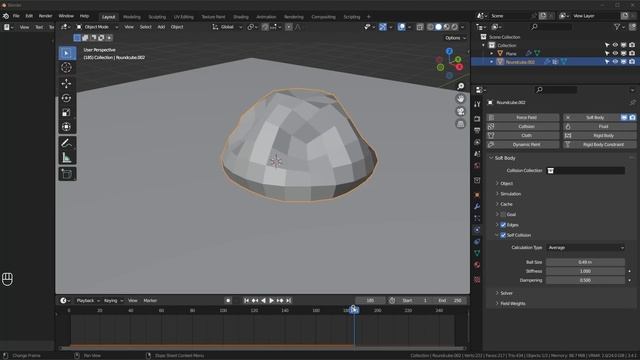Play animation forward

click(x=271, y=300)
